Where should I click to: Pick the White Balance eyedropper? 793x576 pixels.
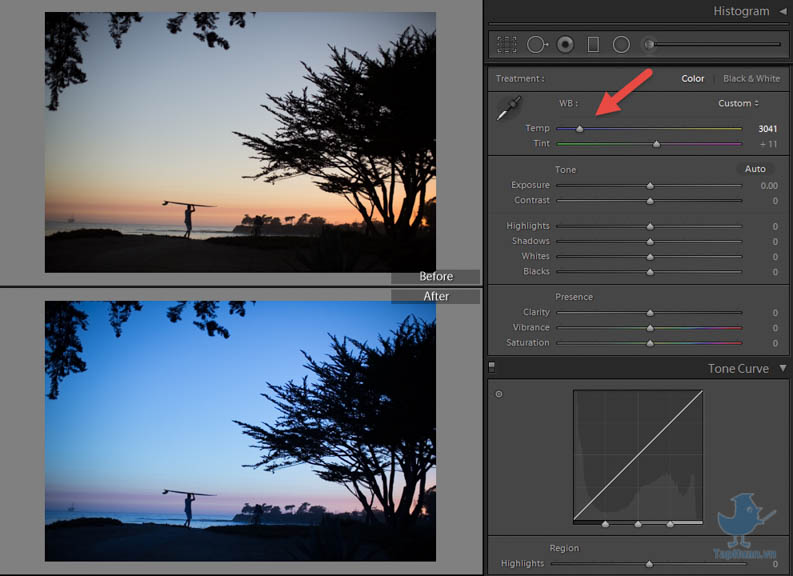click(x=509, y=109)
